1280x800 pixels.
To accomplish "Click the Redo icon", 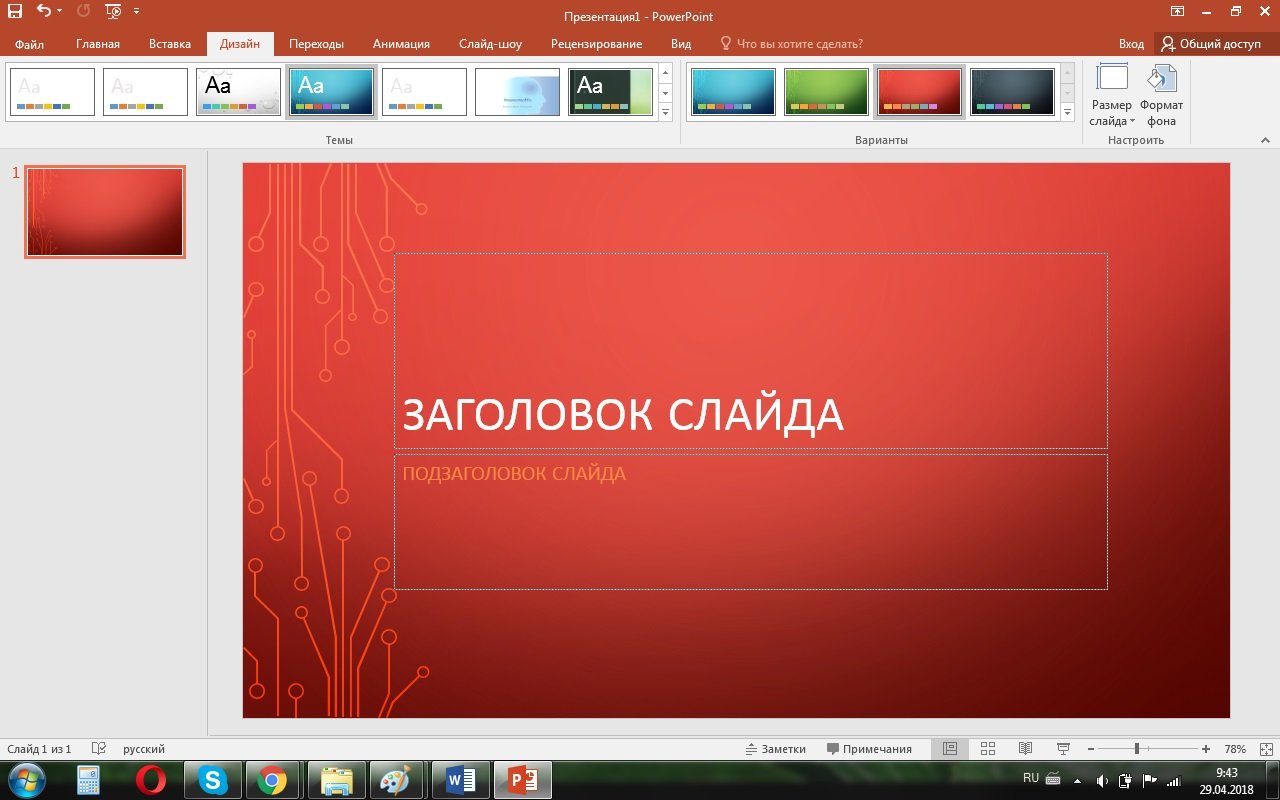I will 83,11.
